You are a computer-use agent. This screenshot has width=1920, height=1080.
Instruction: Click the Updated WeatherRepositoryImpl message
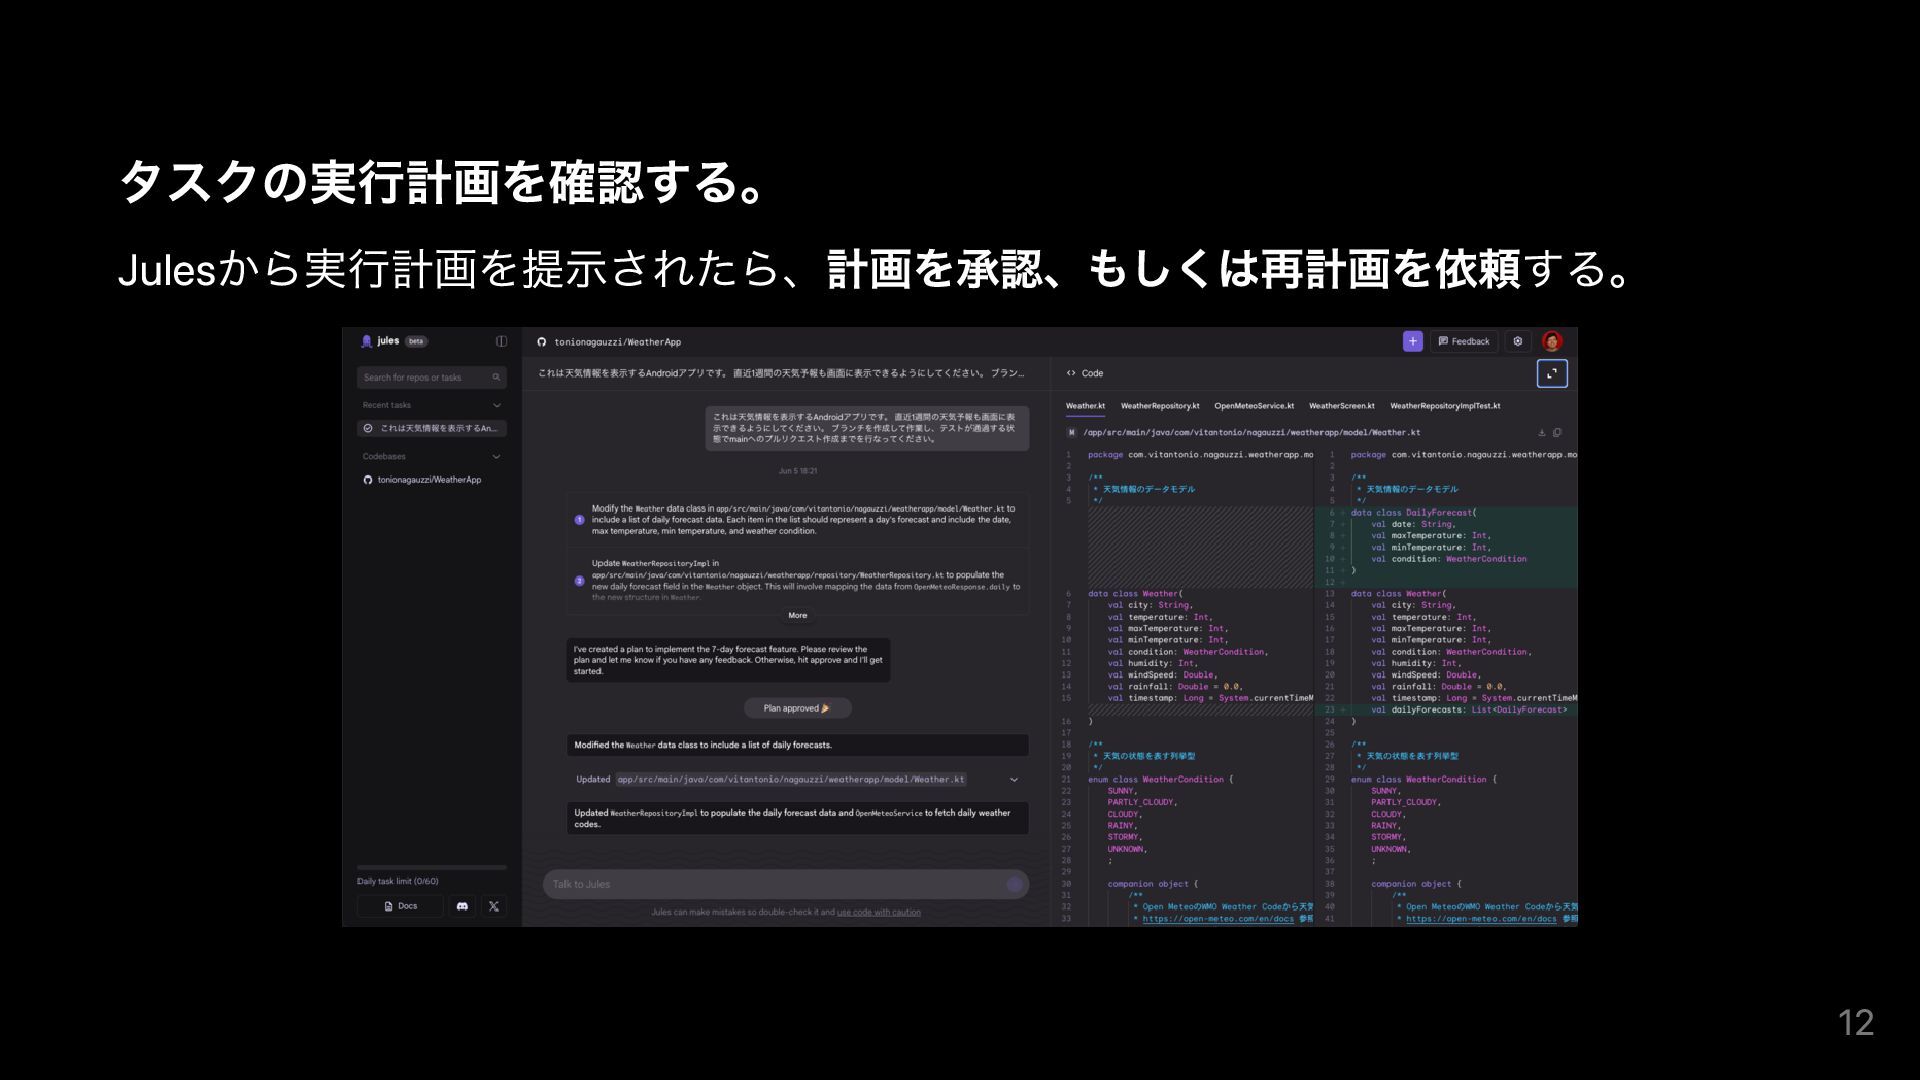point(798,818)
